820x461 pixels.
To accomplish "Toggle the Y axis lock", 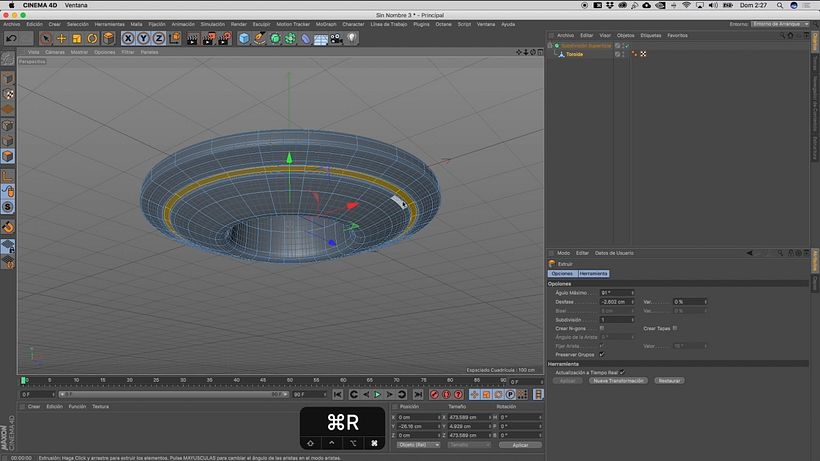I will pos(143,38).
